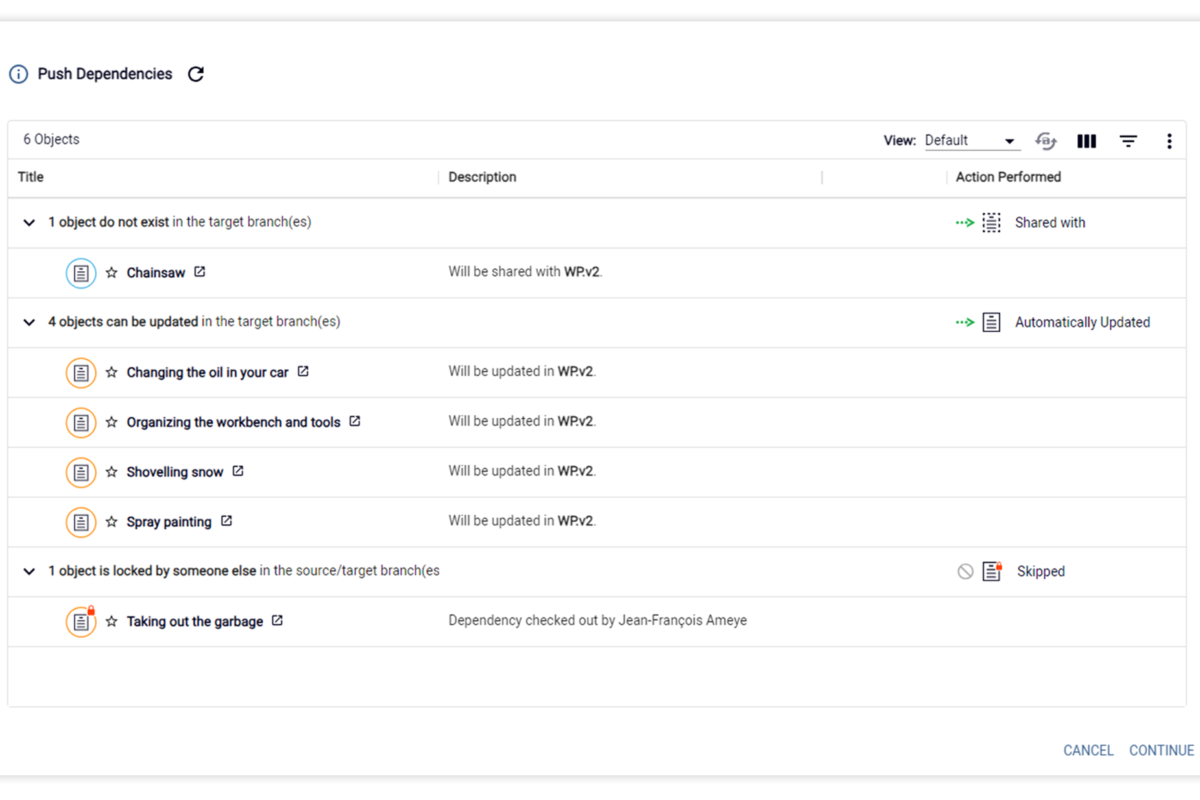Click the Skipped locked document icon
The width and height of the screenshot is (1200, 800).
(992, 572)
